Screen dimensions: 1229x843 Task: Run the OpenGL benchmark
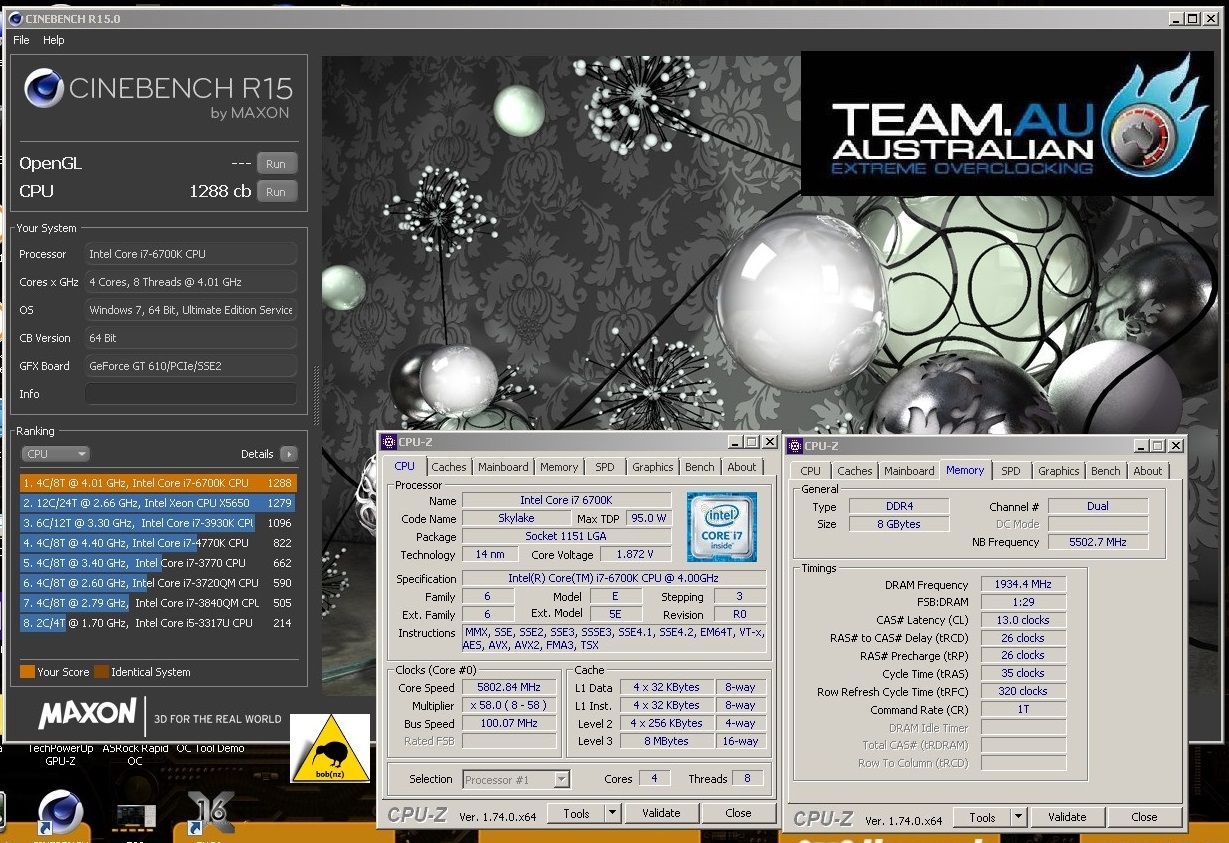(277, 164)
